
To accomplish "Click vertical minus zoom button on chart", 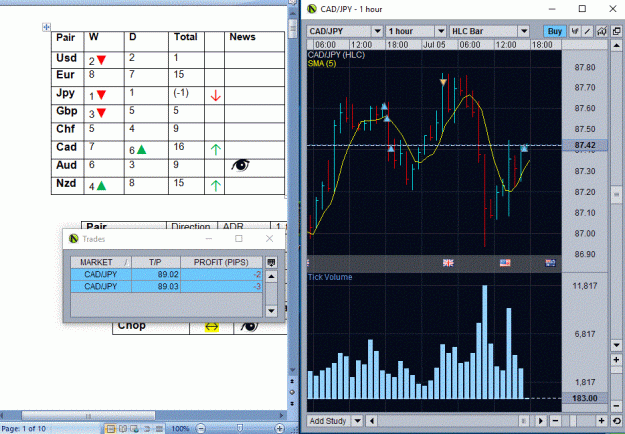I will tap(616, 406).
